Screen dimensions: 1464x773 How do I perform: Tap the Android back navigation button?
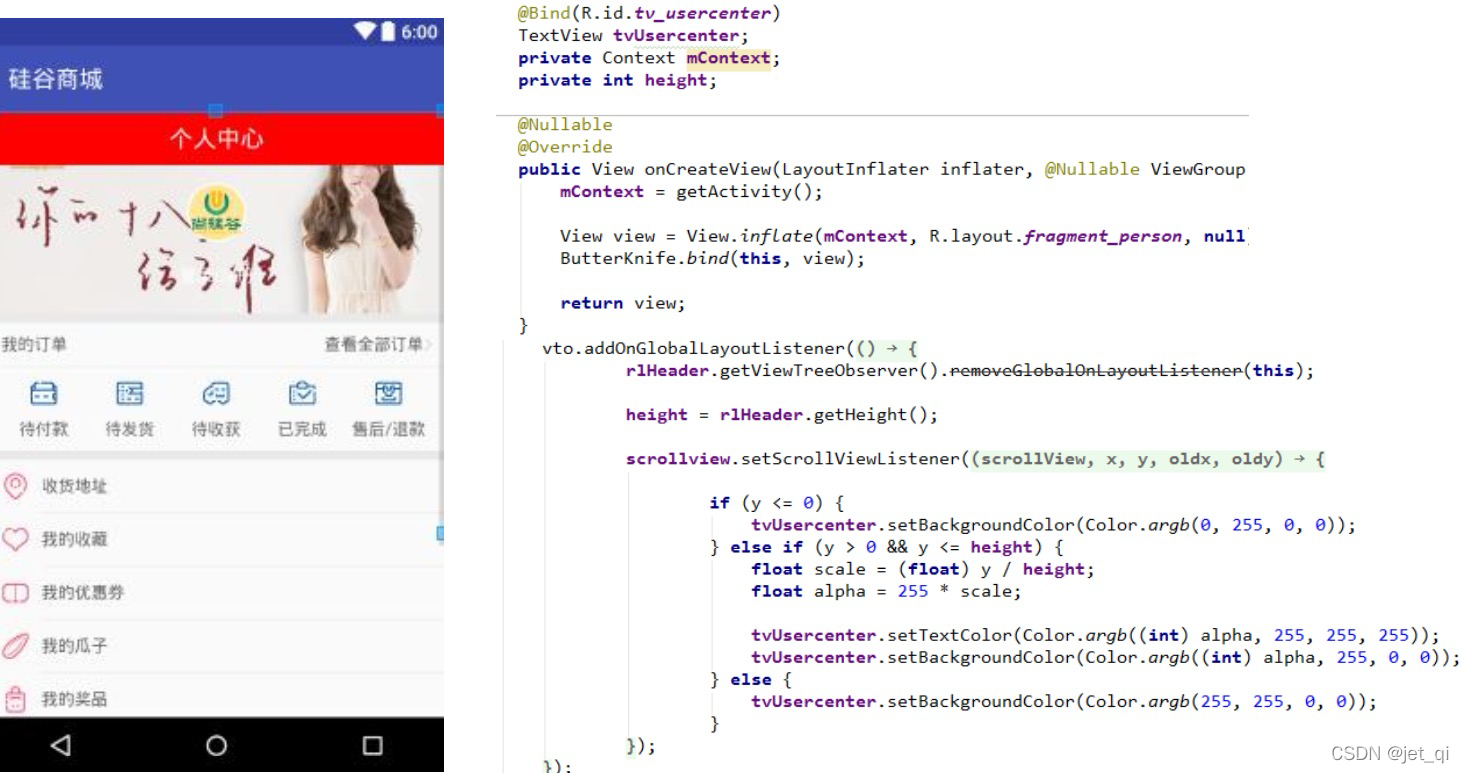click(x=59, y=745)
